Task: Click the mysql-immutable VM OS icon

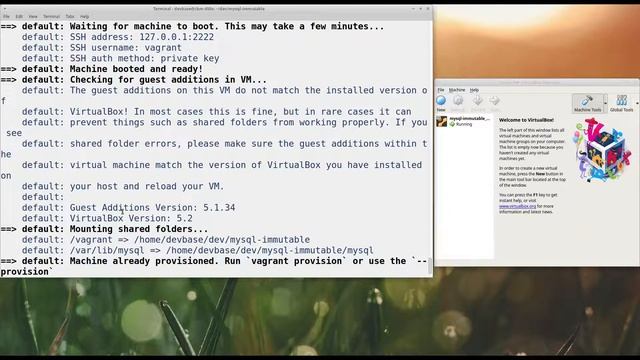Action: pos(442,121)
